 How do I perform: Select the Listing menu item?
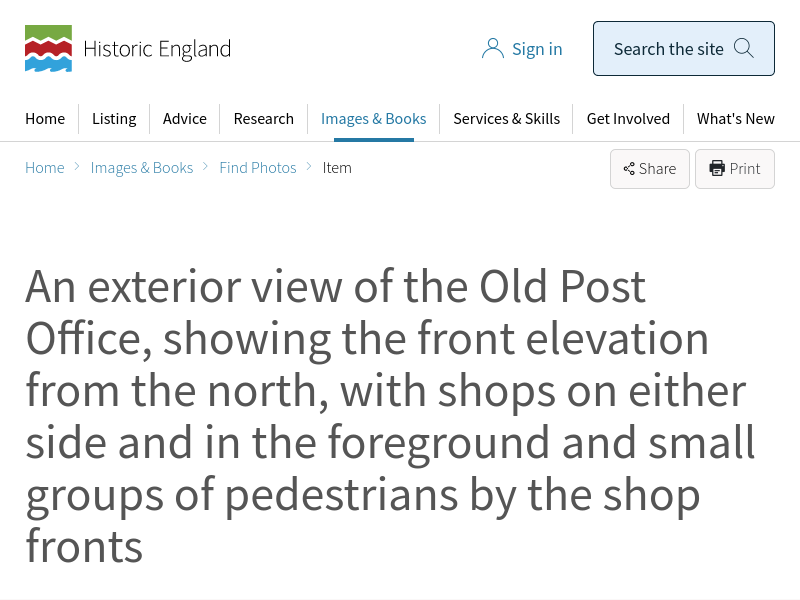pos(114,118)
